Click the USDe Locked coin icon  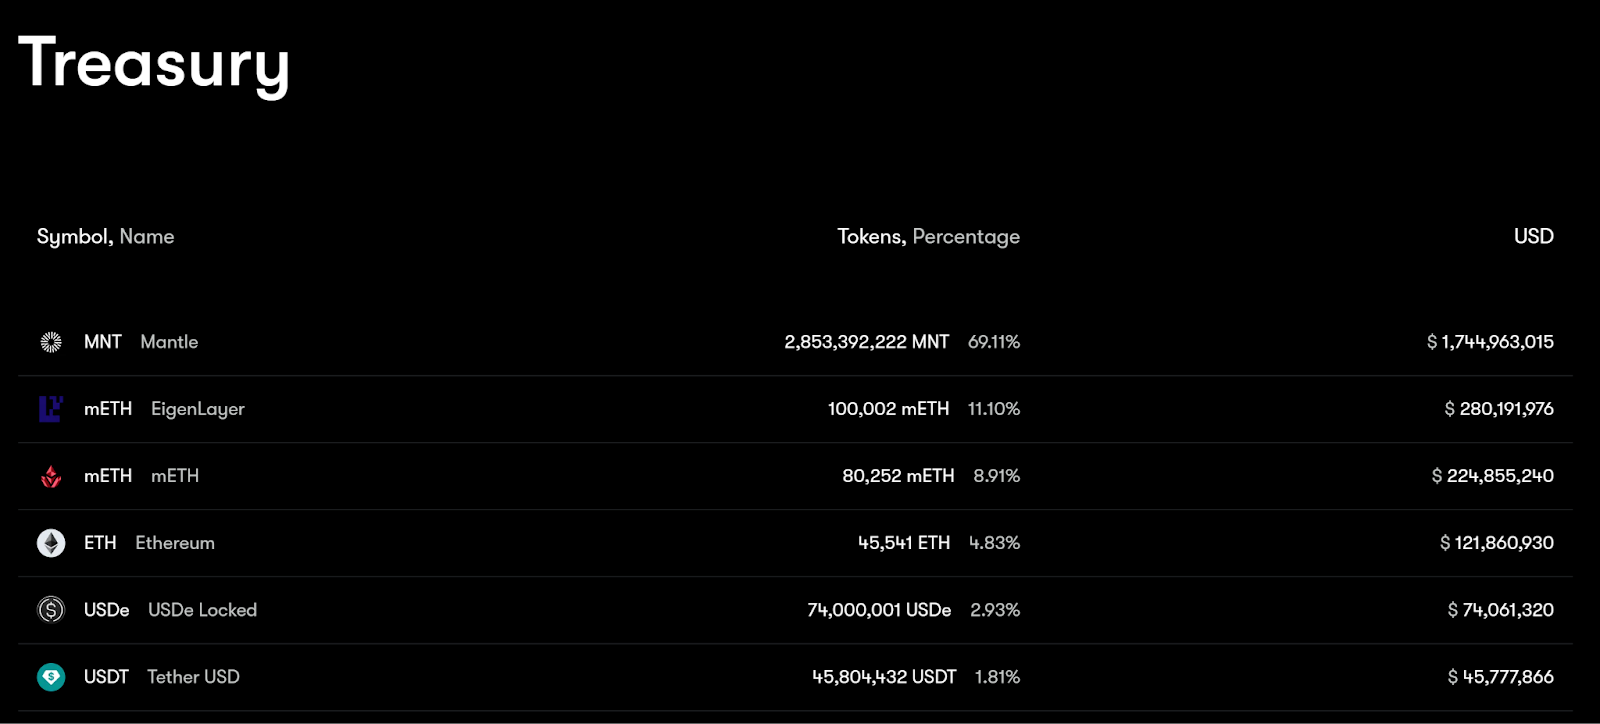point(51,610)
